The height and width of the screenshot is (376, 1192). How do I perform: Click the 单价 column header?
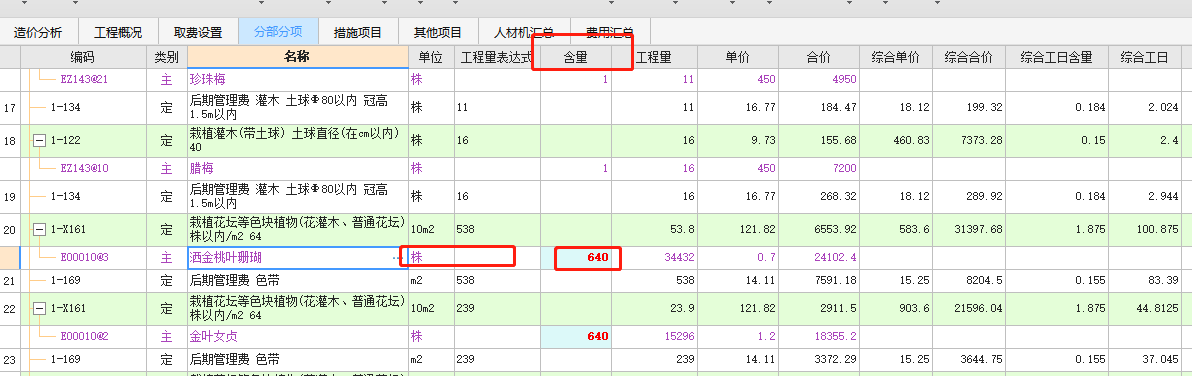(x=738, y=57)
